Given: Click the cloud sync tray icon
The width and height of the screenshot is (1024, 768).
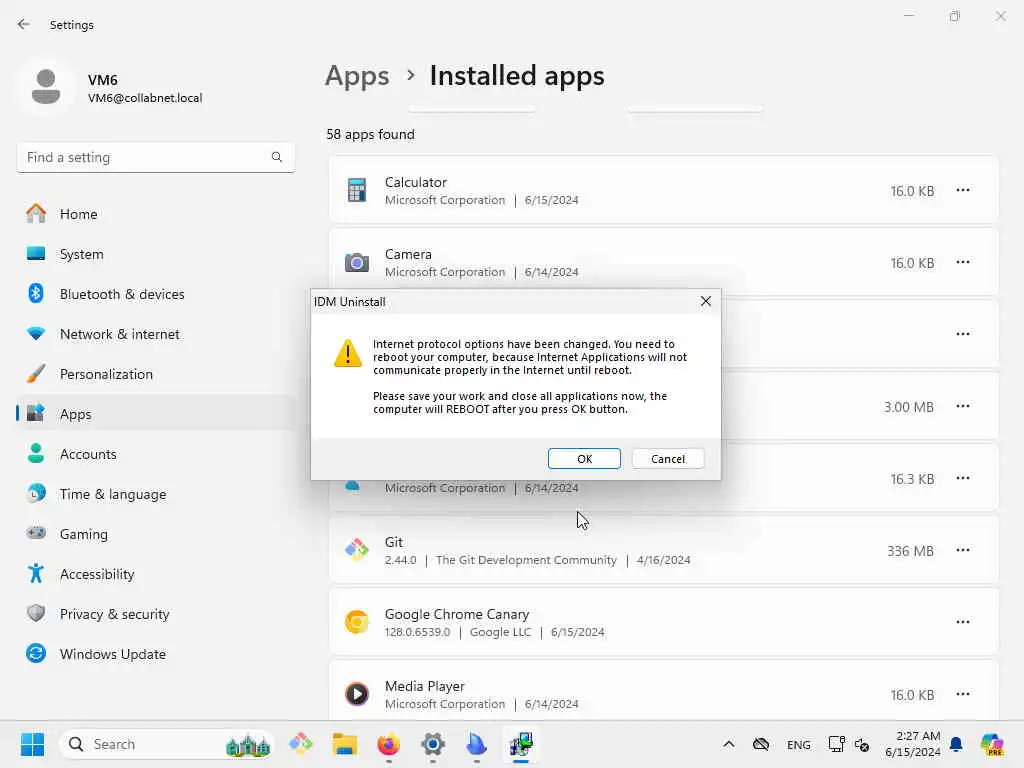Looking at the screenshot, I should tap(761, 744).
